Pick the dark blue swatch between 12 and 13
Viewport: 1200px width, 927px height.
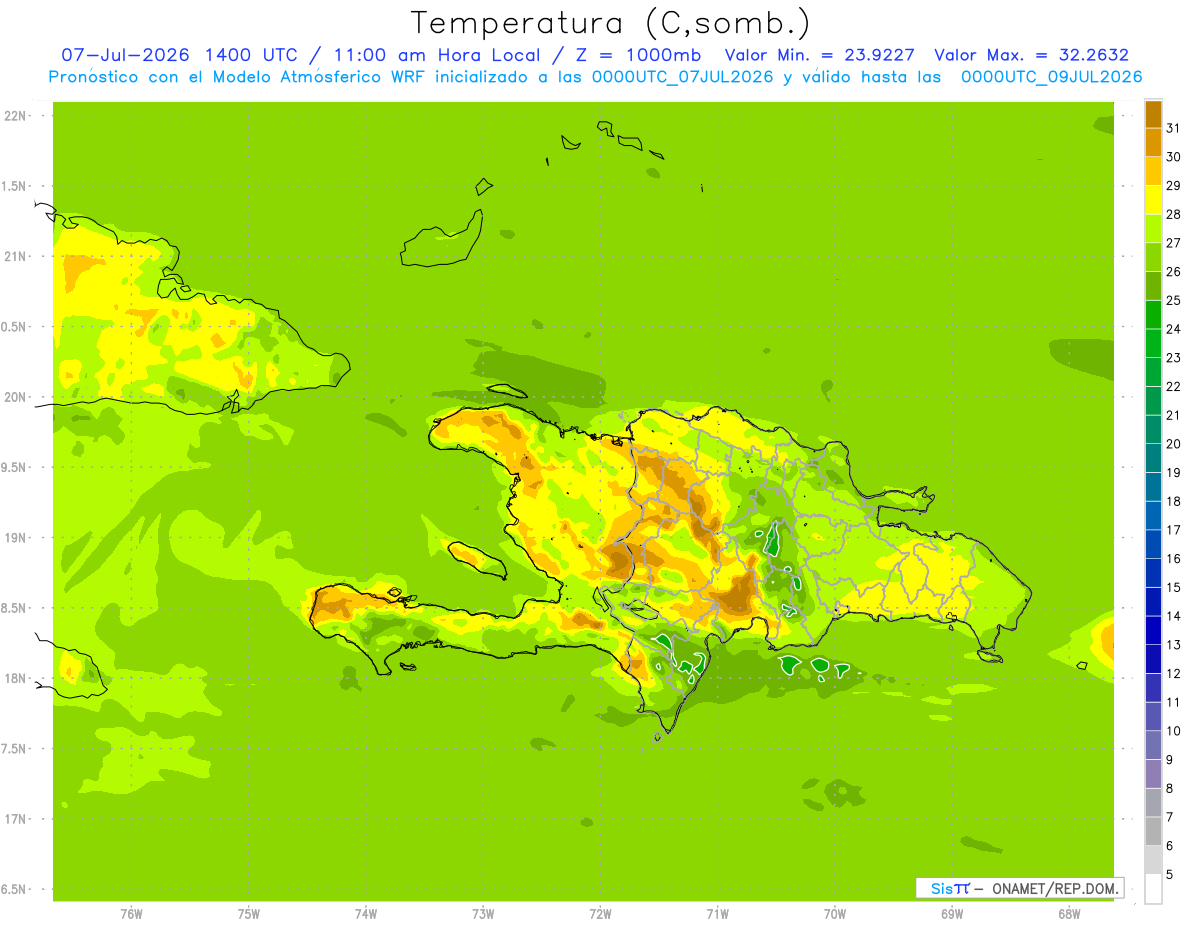[x=1153, y=659]
